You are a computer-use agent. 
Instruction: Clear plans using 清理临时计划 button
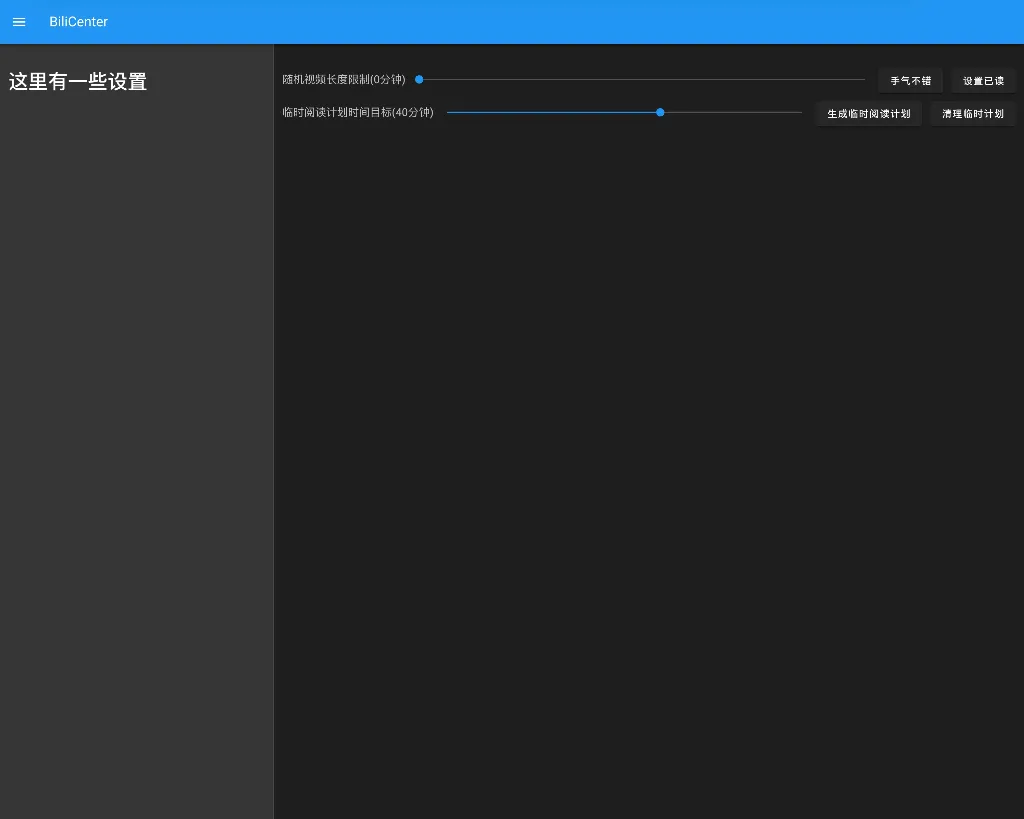(972, 114)
